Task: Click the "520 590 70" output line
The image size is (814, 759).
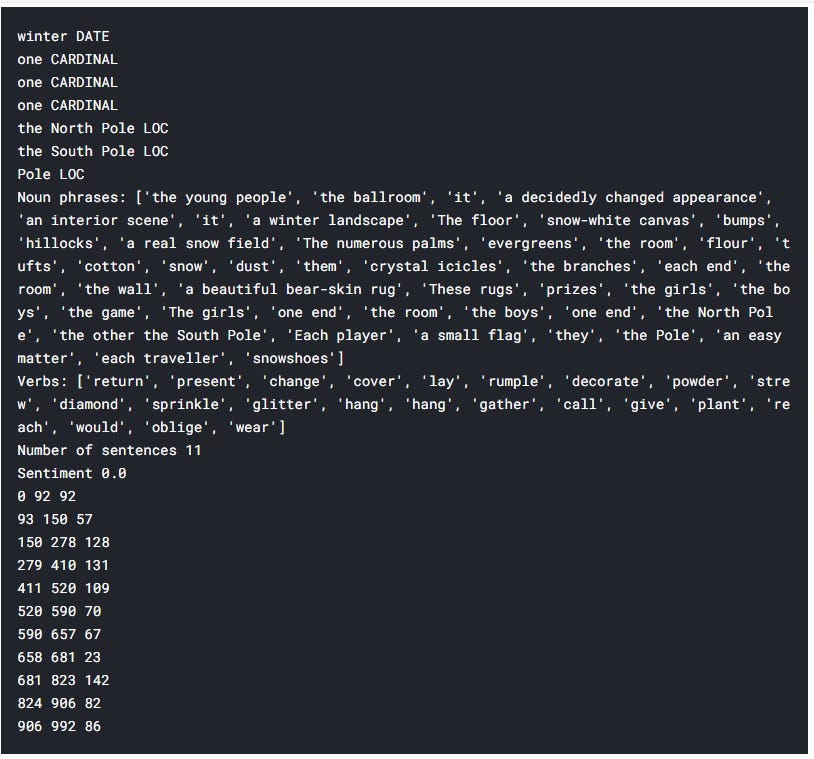Action: pos(59,611)
